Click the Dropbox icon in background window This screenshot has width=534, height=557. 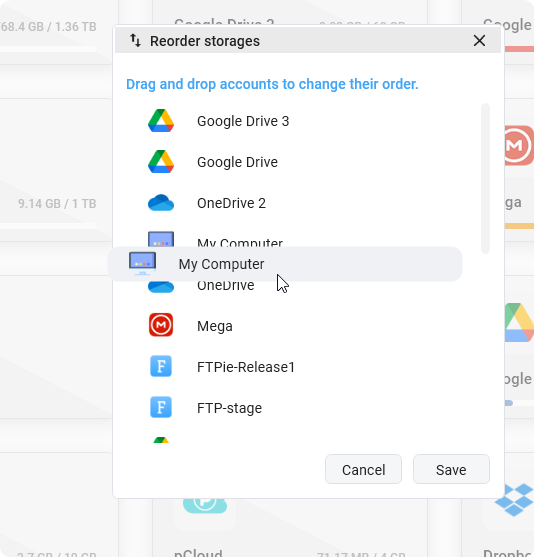click(x=514, y=499)
